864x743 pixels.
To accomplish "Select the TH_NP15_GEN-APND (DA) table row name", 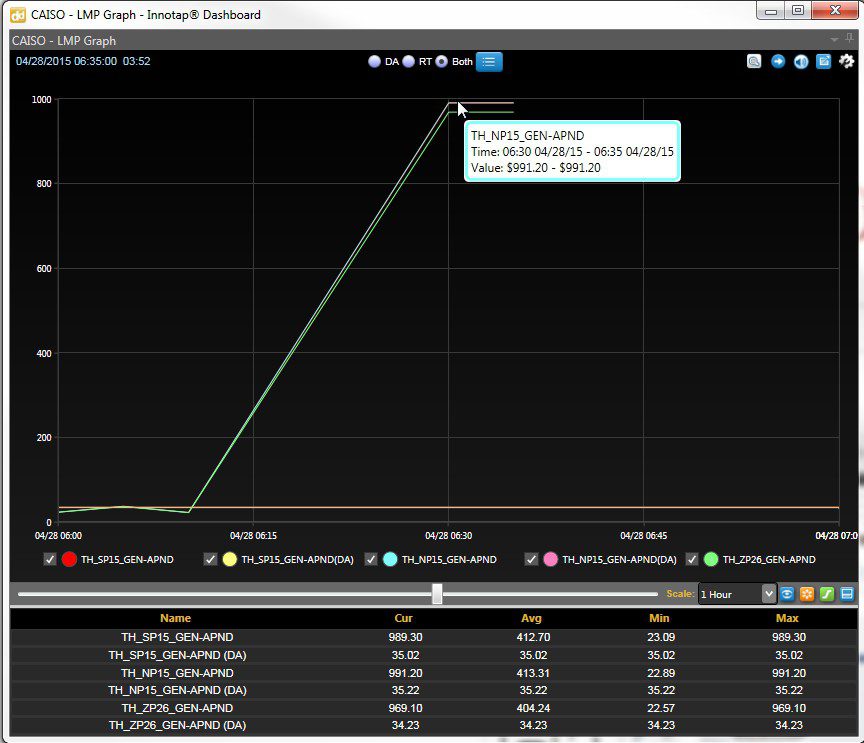I will click(177, 690).
